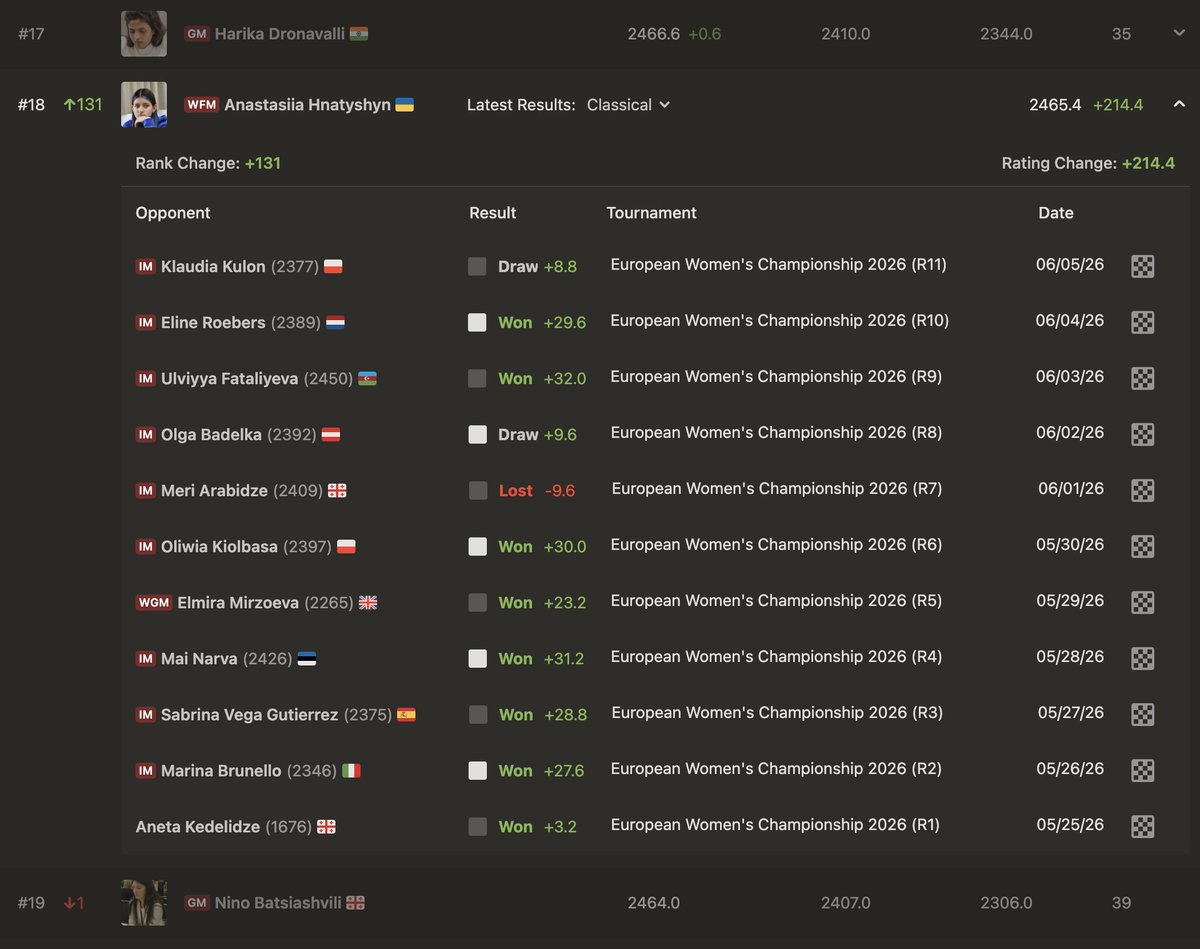Image resolution: width=1200 pixels, height=949 pixels.
Task: Open the Classical latest results dropdown
Action: point(628,105)
